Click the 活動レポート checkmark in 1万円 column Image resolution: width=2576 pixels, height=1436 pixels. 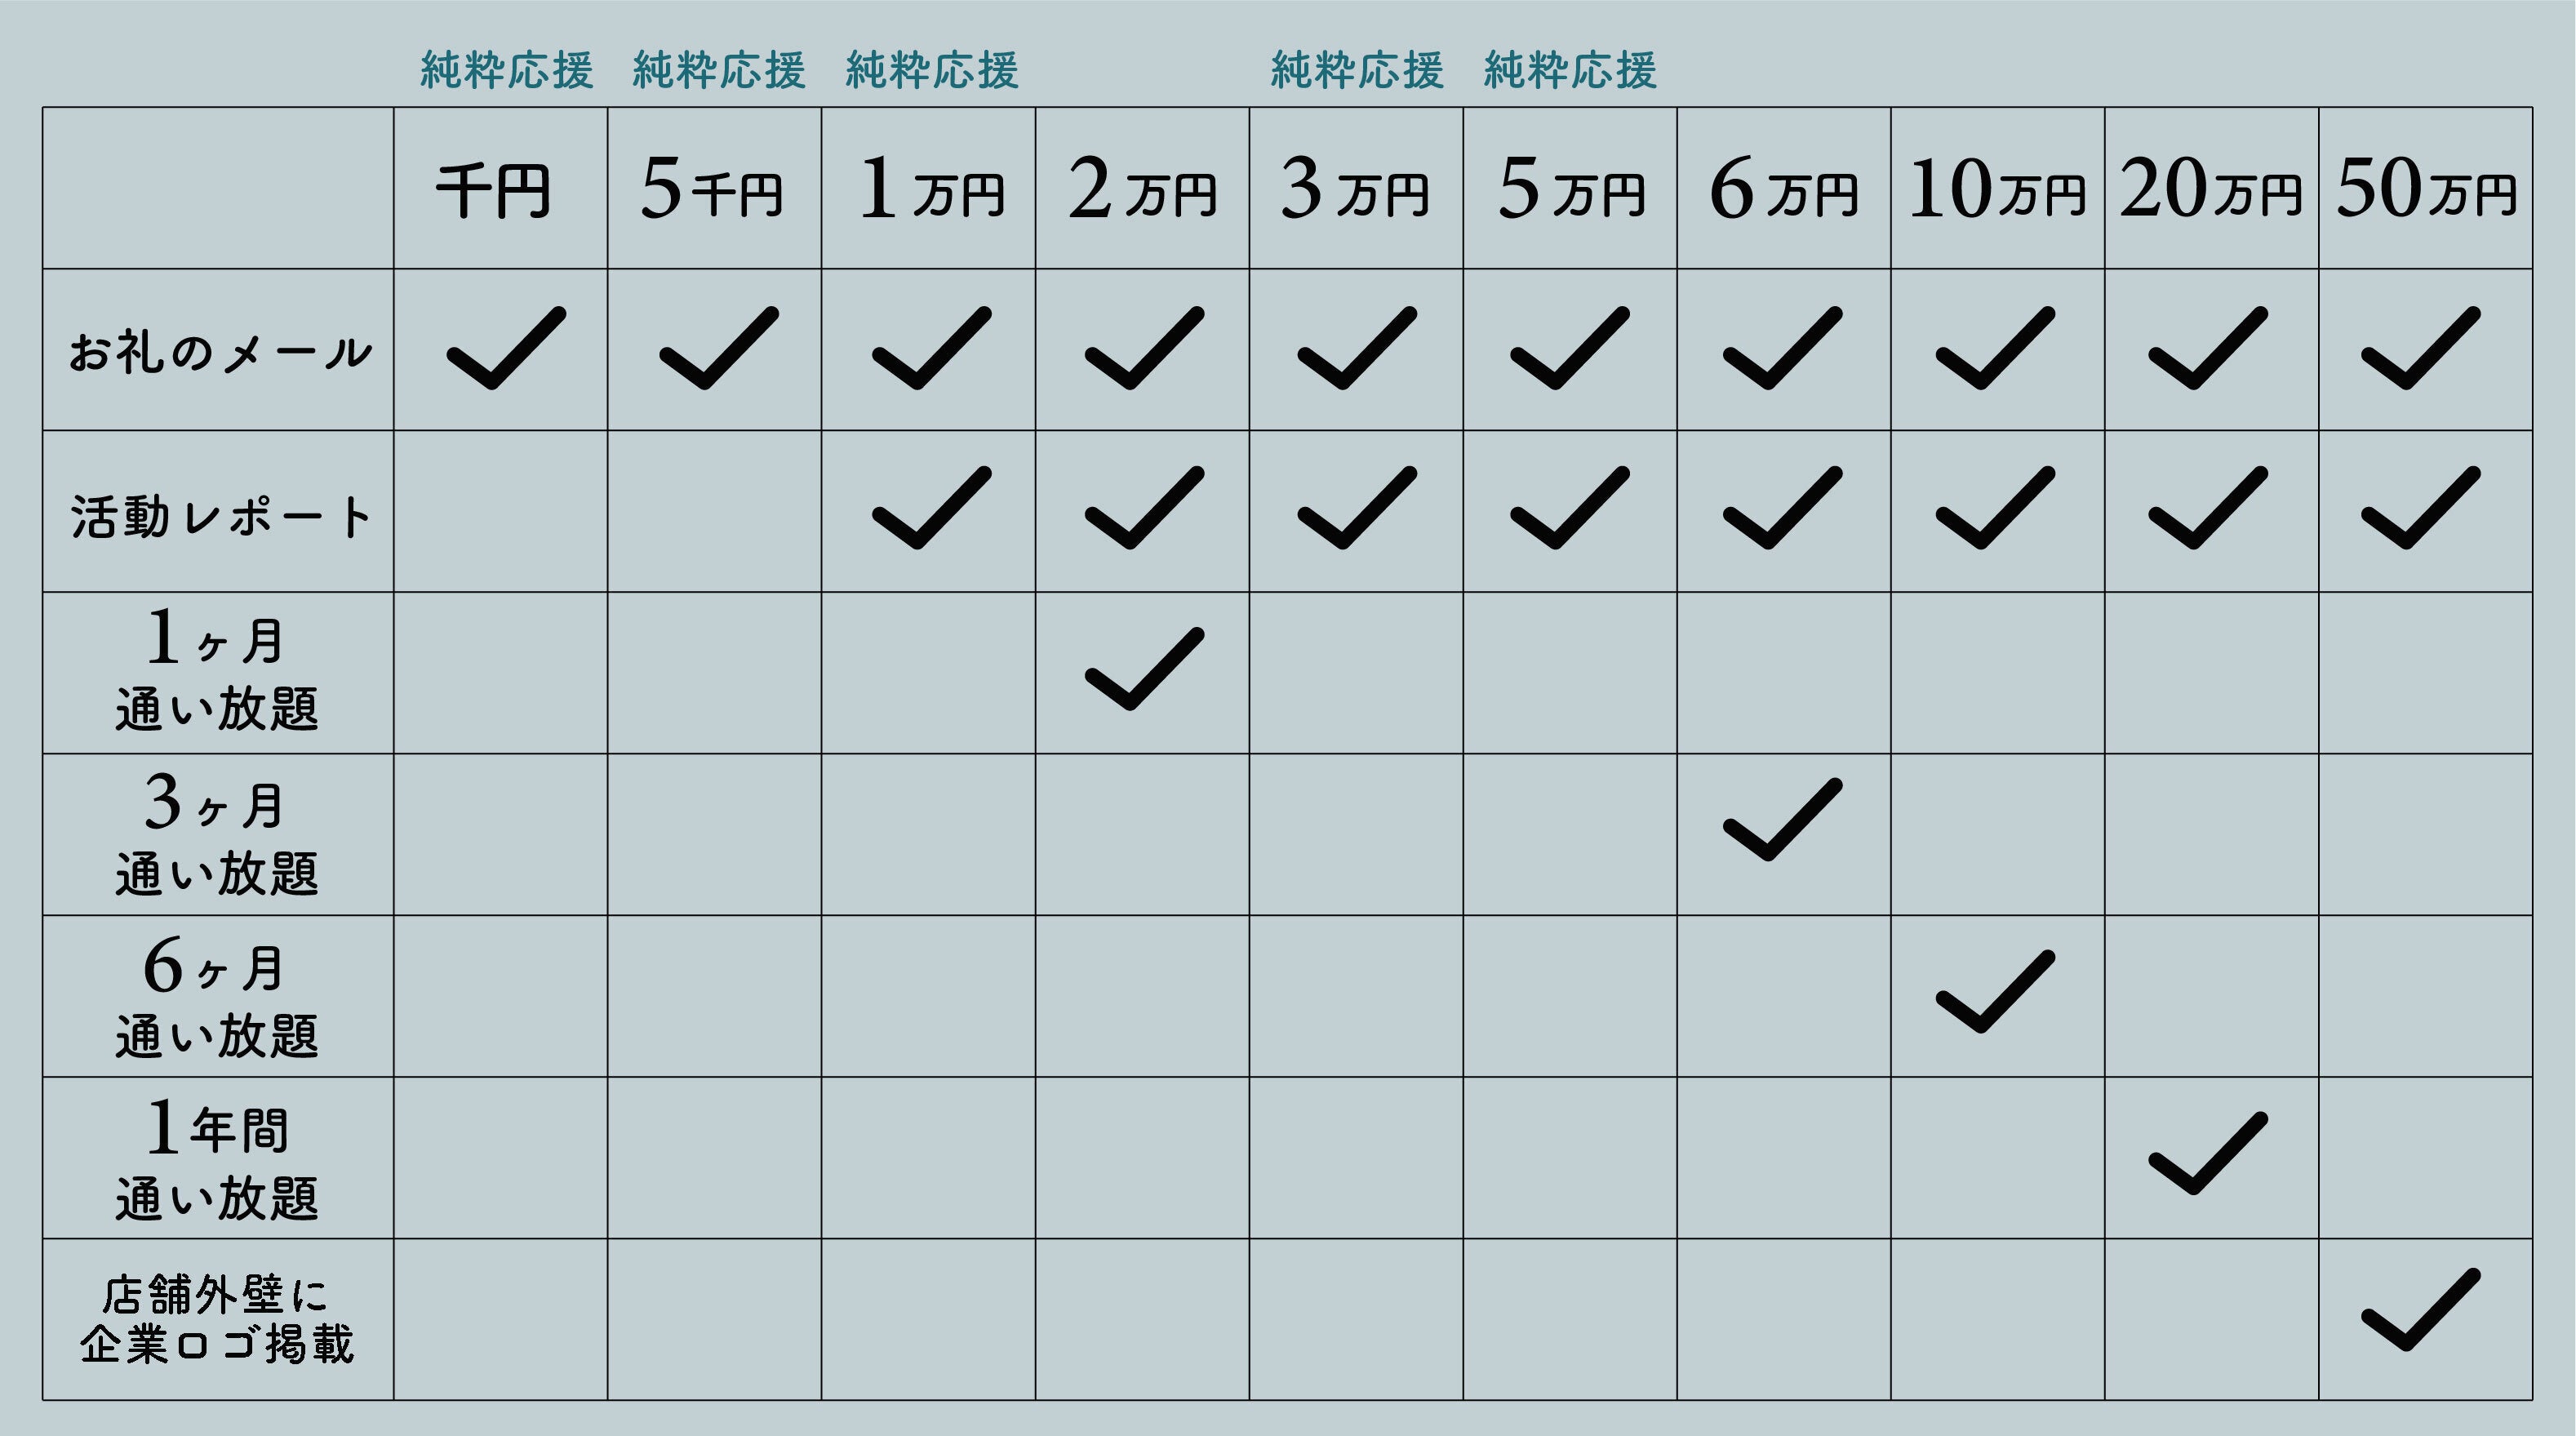click(931, 508)
